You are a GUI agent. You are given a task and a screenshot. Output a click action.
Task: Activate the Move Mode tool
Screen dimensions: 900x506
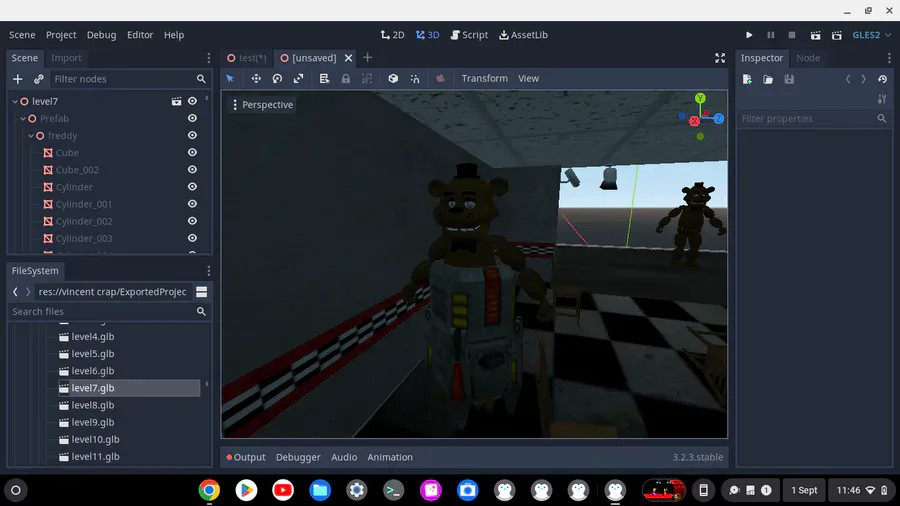pos(256,79)
